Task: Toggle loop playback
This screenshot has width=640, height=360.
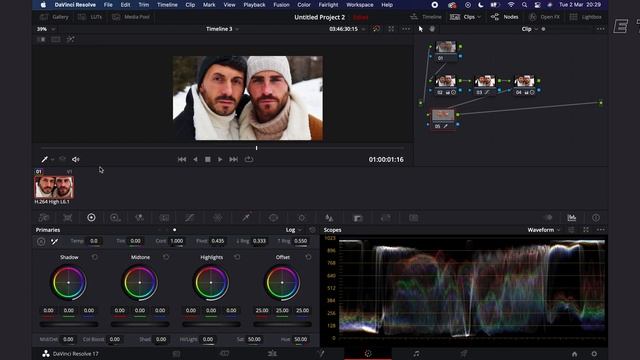Action: click(x=249, y=160)
